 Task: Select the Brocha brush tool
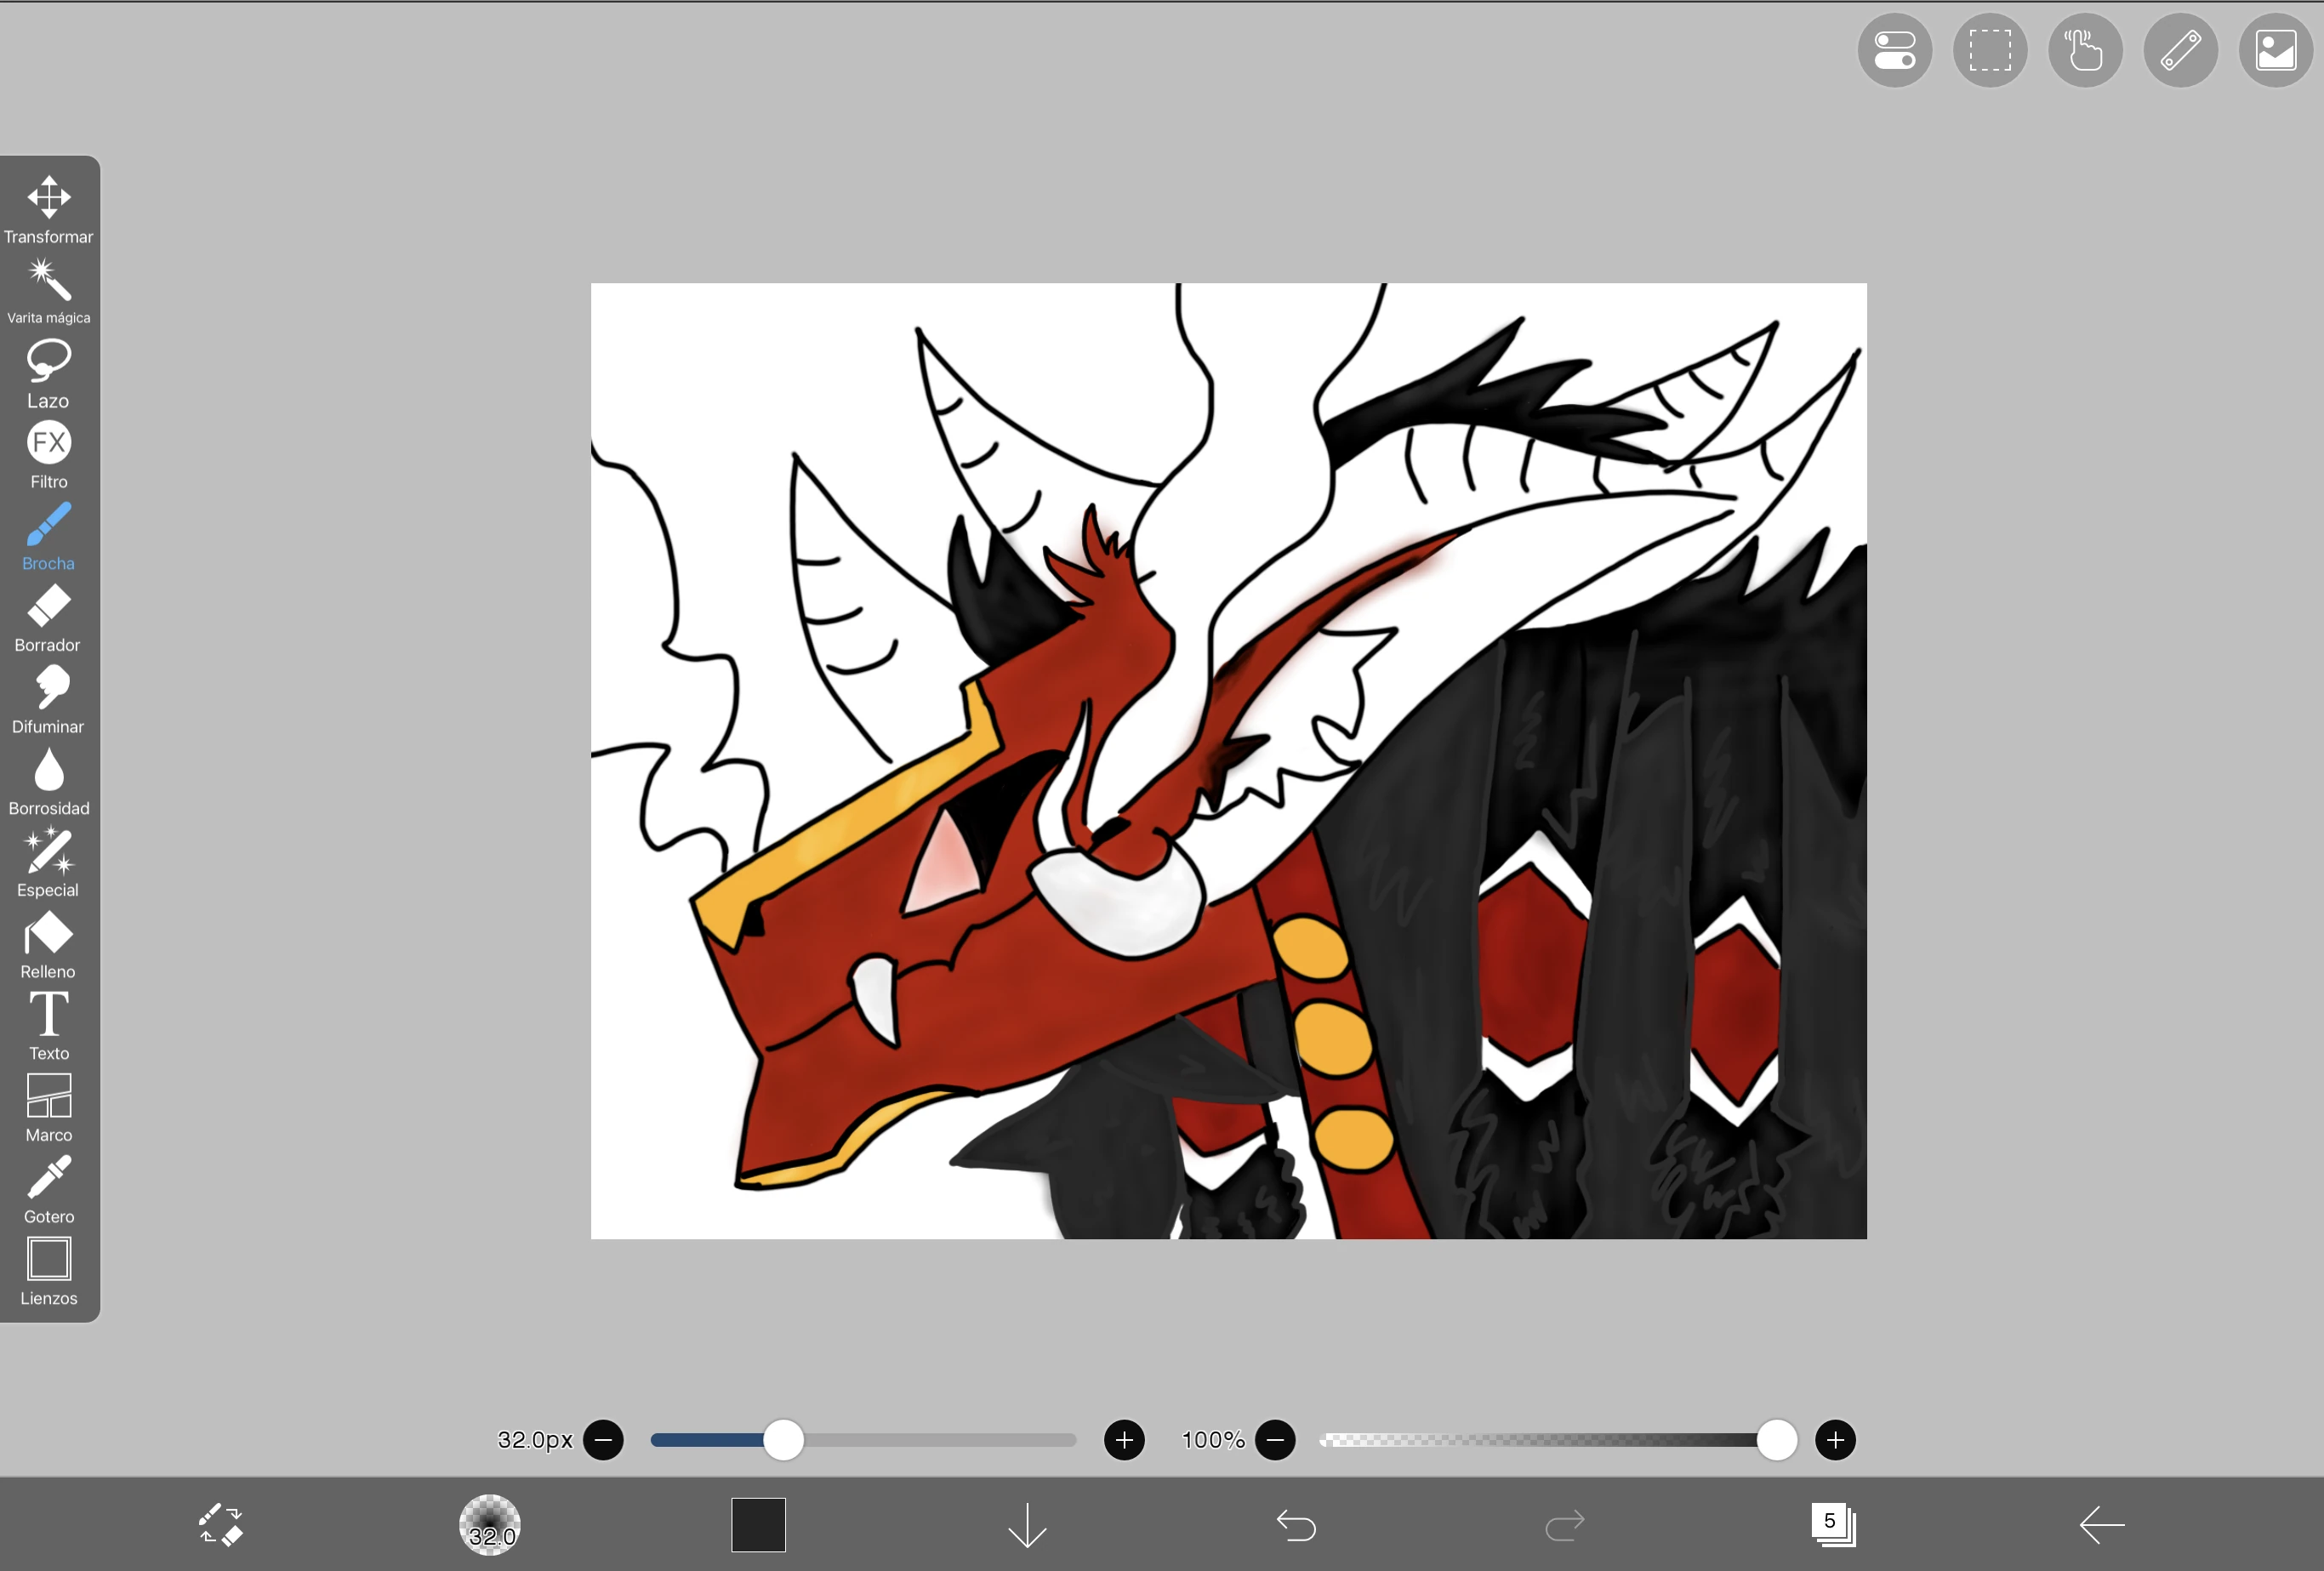pyautogui.click(x=48, y=530)
